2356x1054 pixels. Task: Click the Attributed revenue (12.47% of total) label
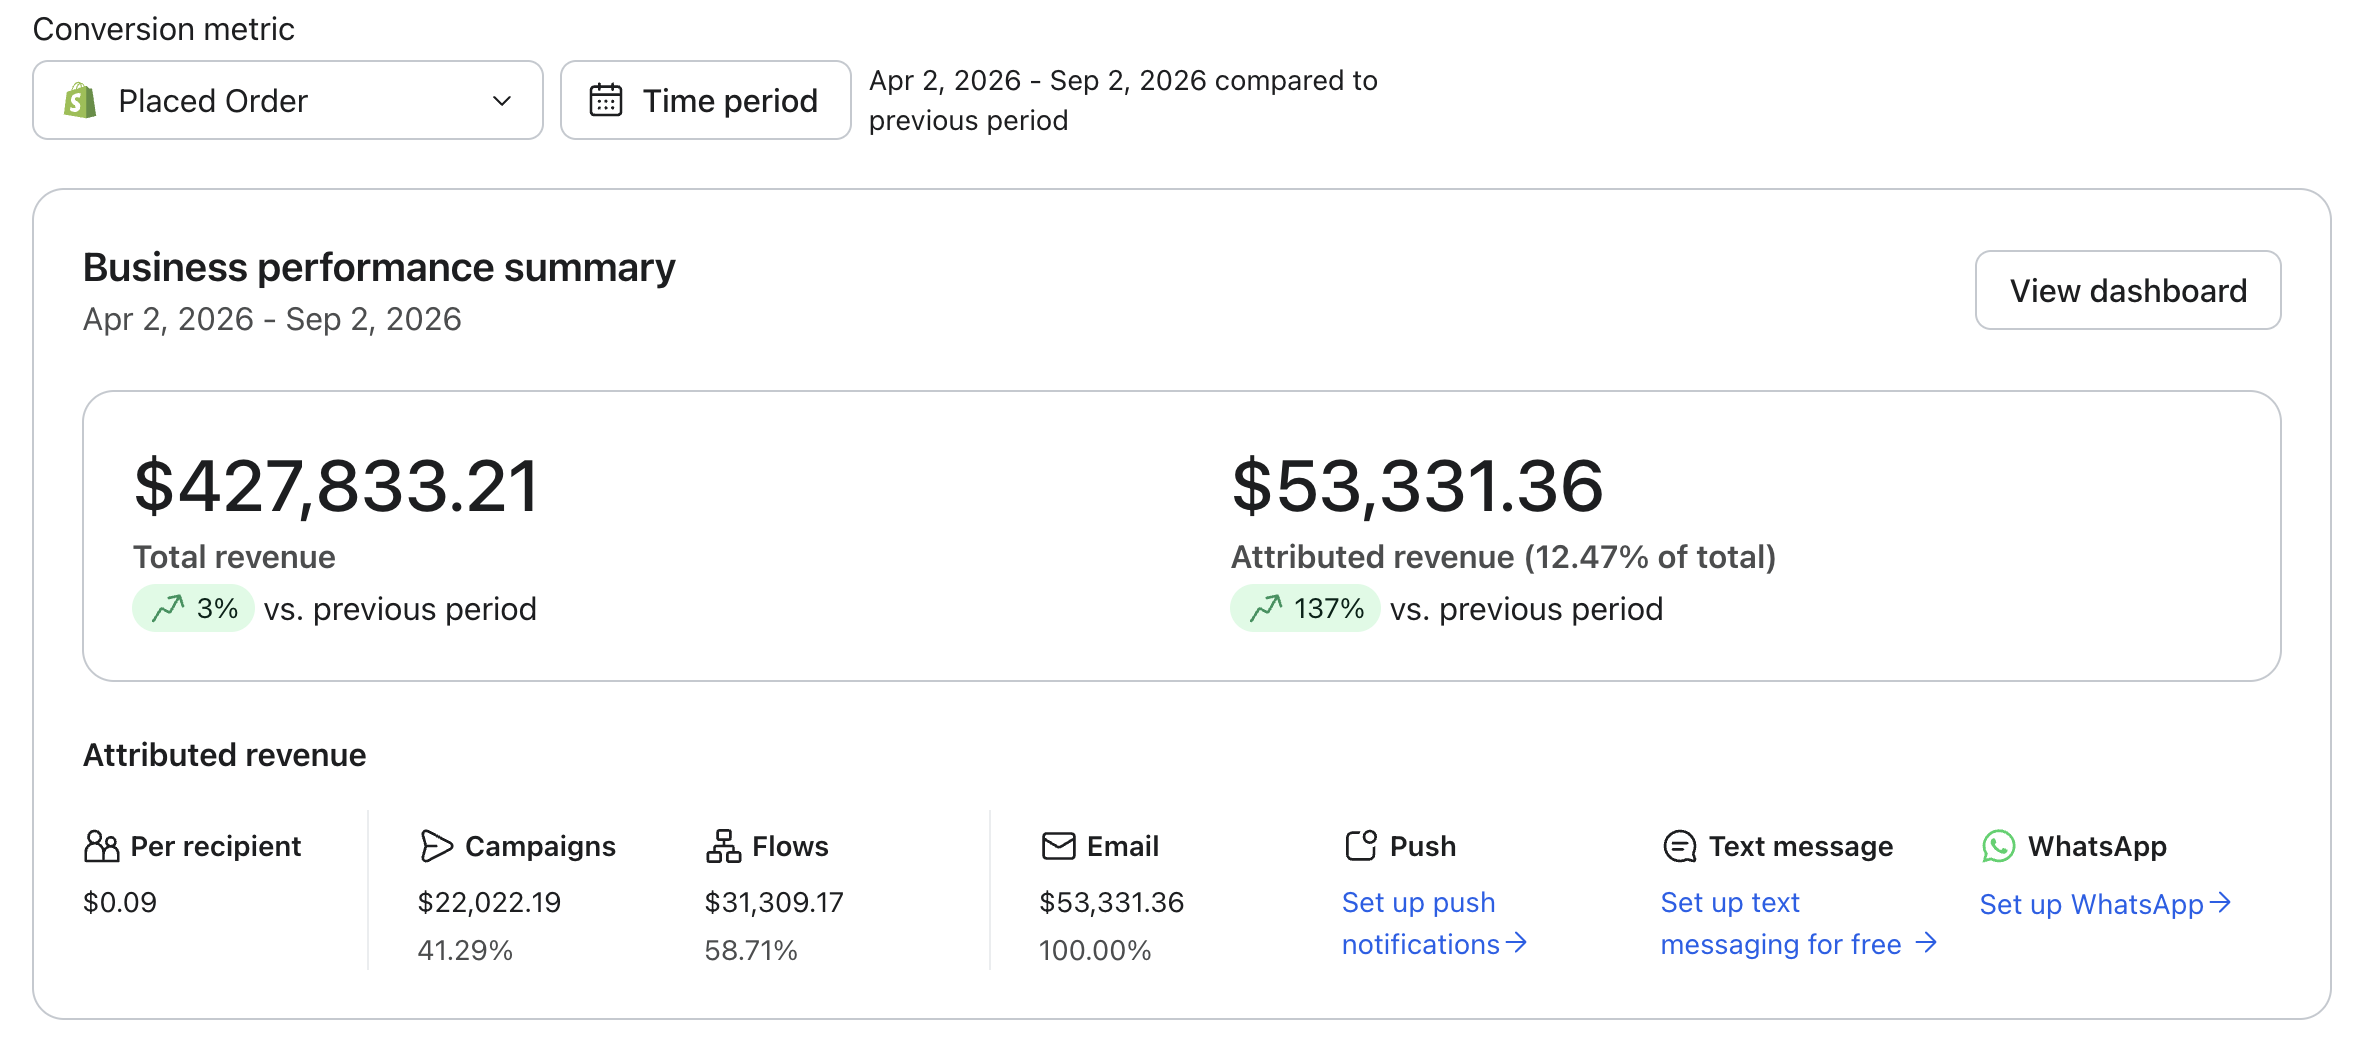click(x=1503, y=557)
